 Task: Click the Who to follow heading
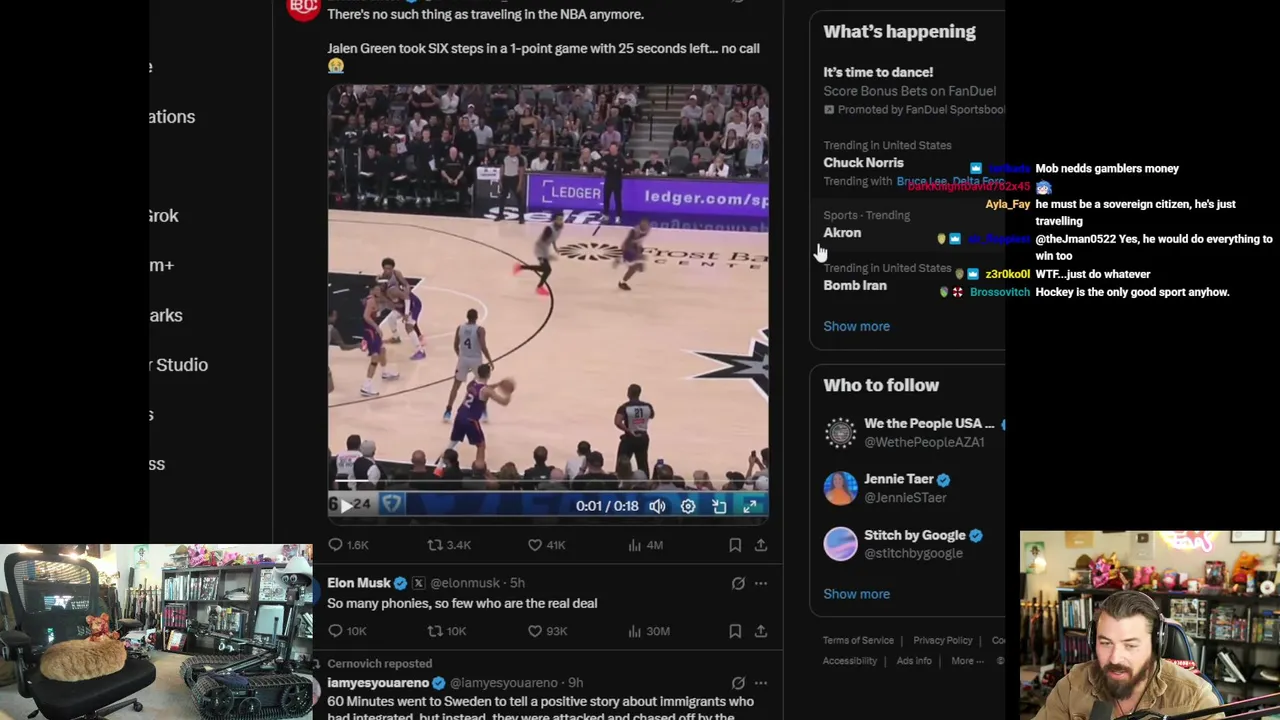pos(881,385)
